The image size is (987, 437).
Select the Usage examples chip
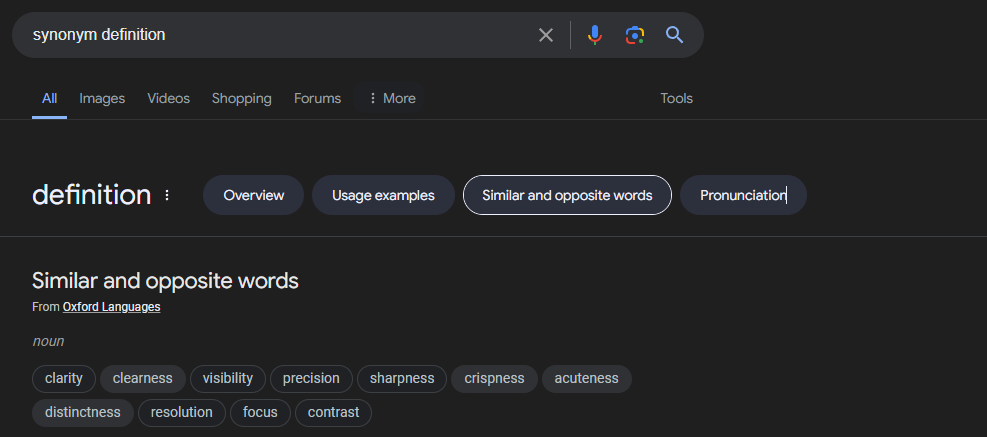383,195
